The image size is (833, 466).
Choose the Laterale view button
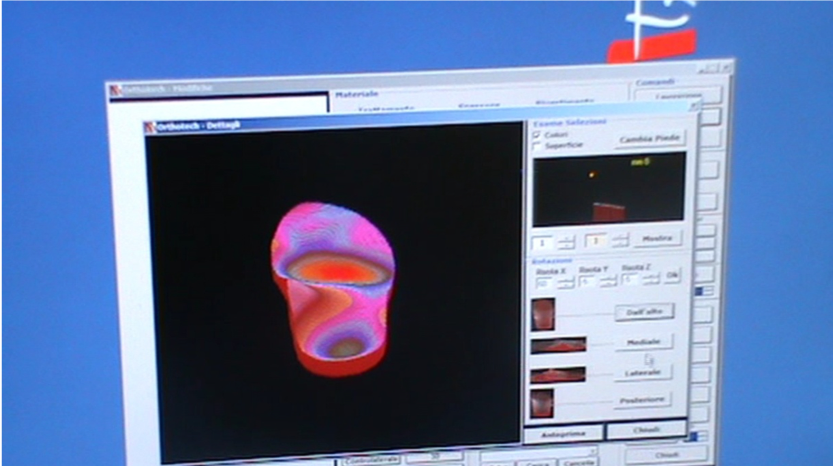click(x=643, y=372)
